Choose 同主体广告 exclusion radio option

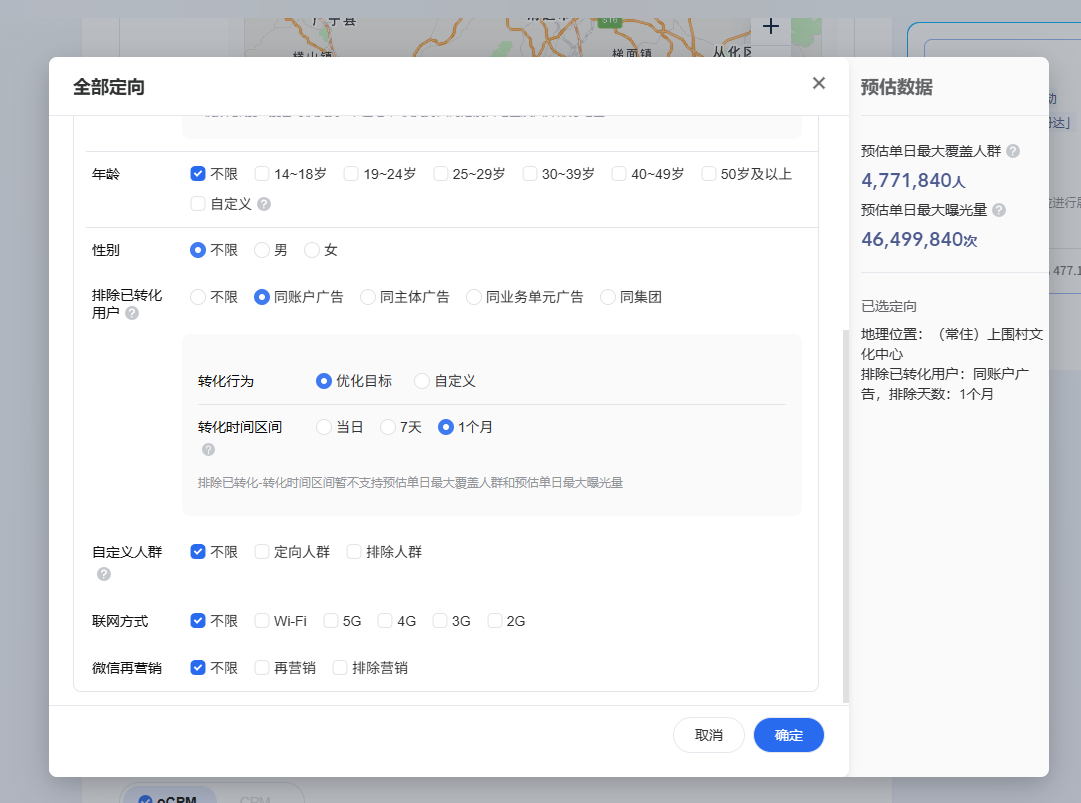[x=368, y=297]
